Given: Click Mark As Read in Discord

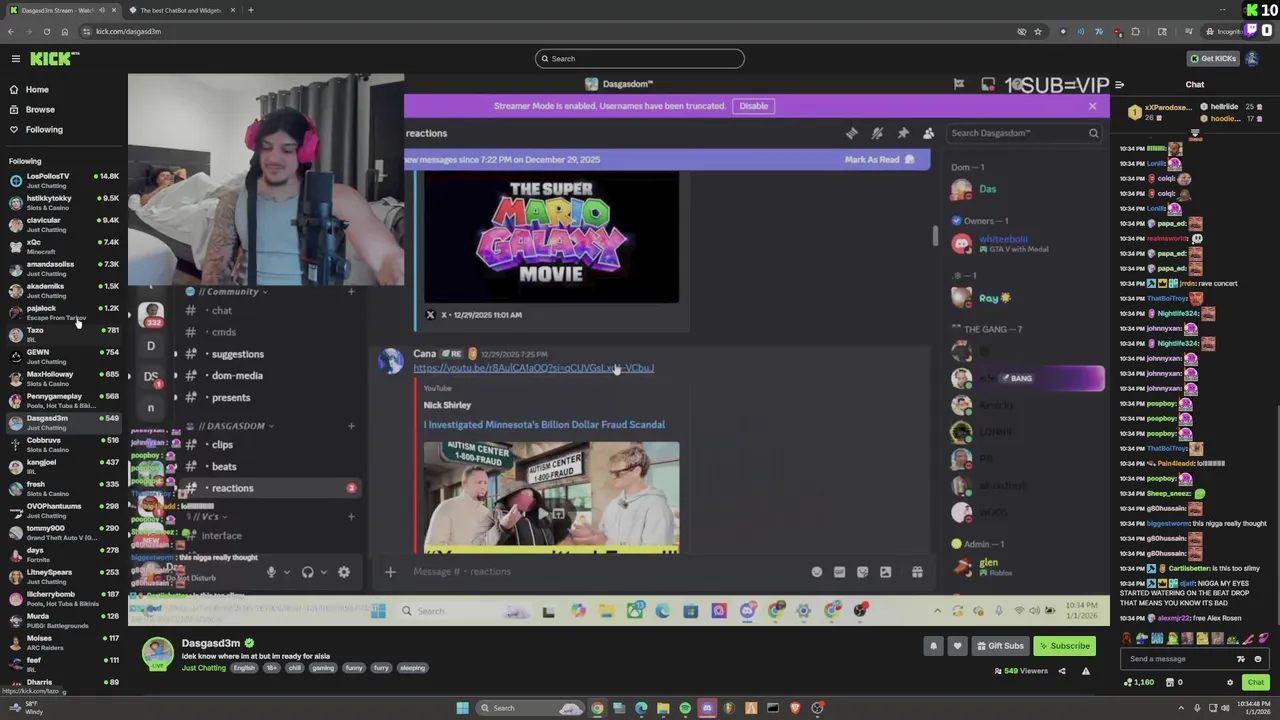Looking at the screenshot, I should tap(879, 160).
